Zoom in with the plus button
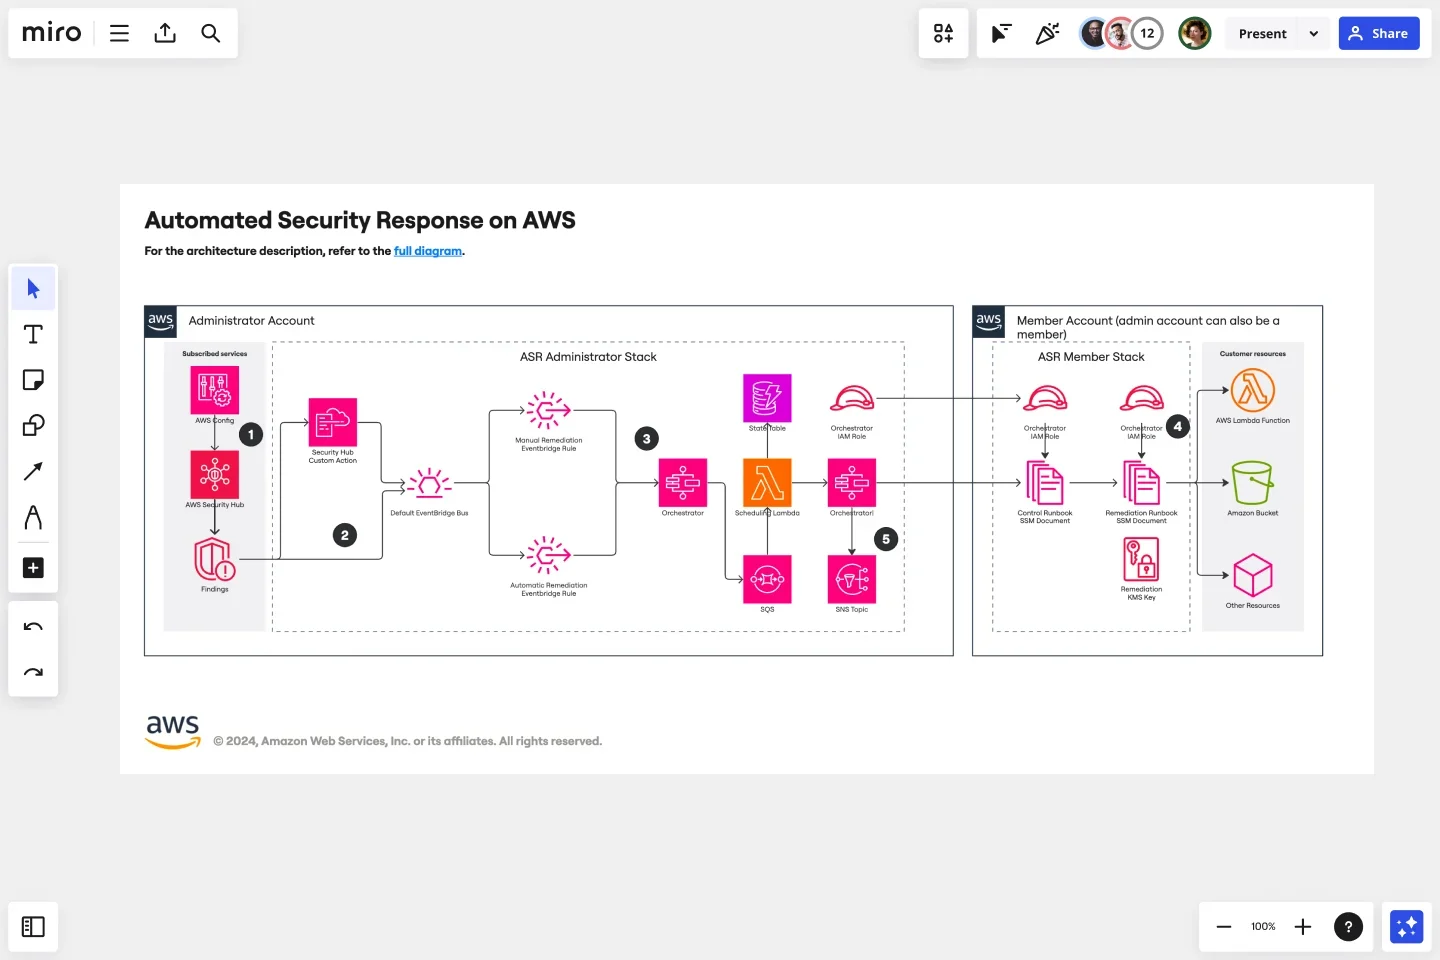Image resolution: width=1440 pixels, height=960 pixels. tap(1302, 927)
